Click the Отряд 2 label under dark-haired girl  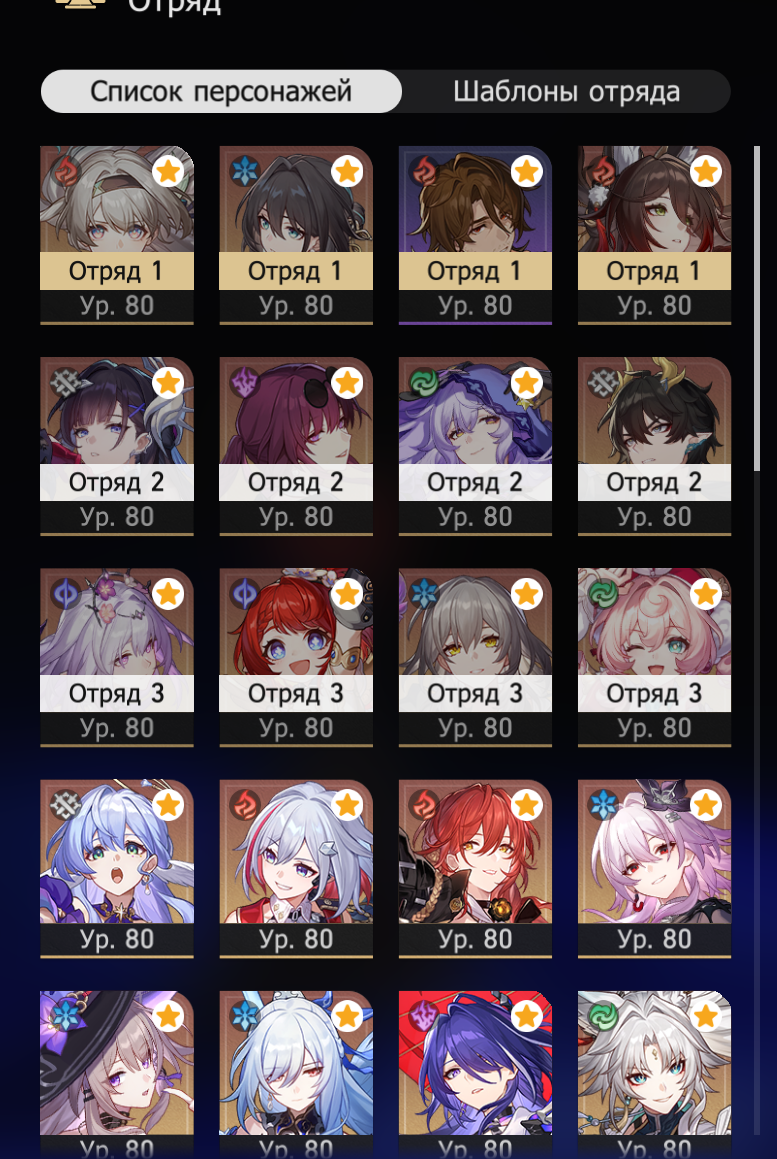pyautogui.click(x=117, y=483)
